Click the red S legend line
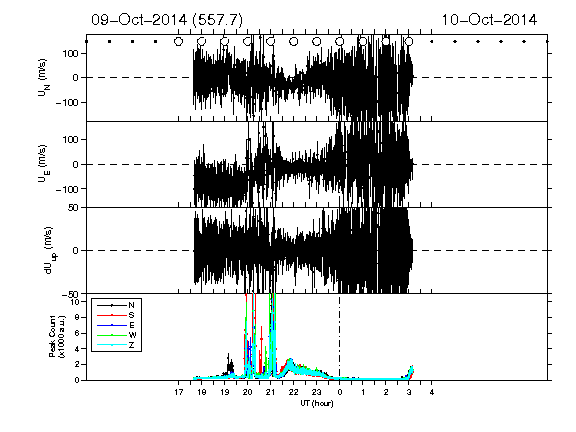 112,315
